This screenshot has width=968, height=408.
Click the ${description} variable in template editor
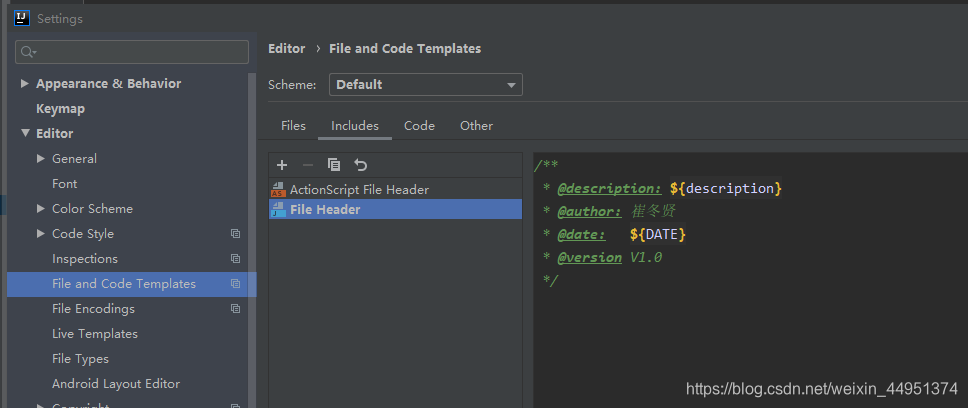point(726,188)
